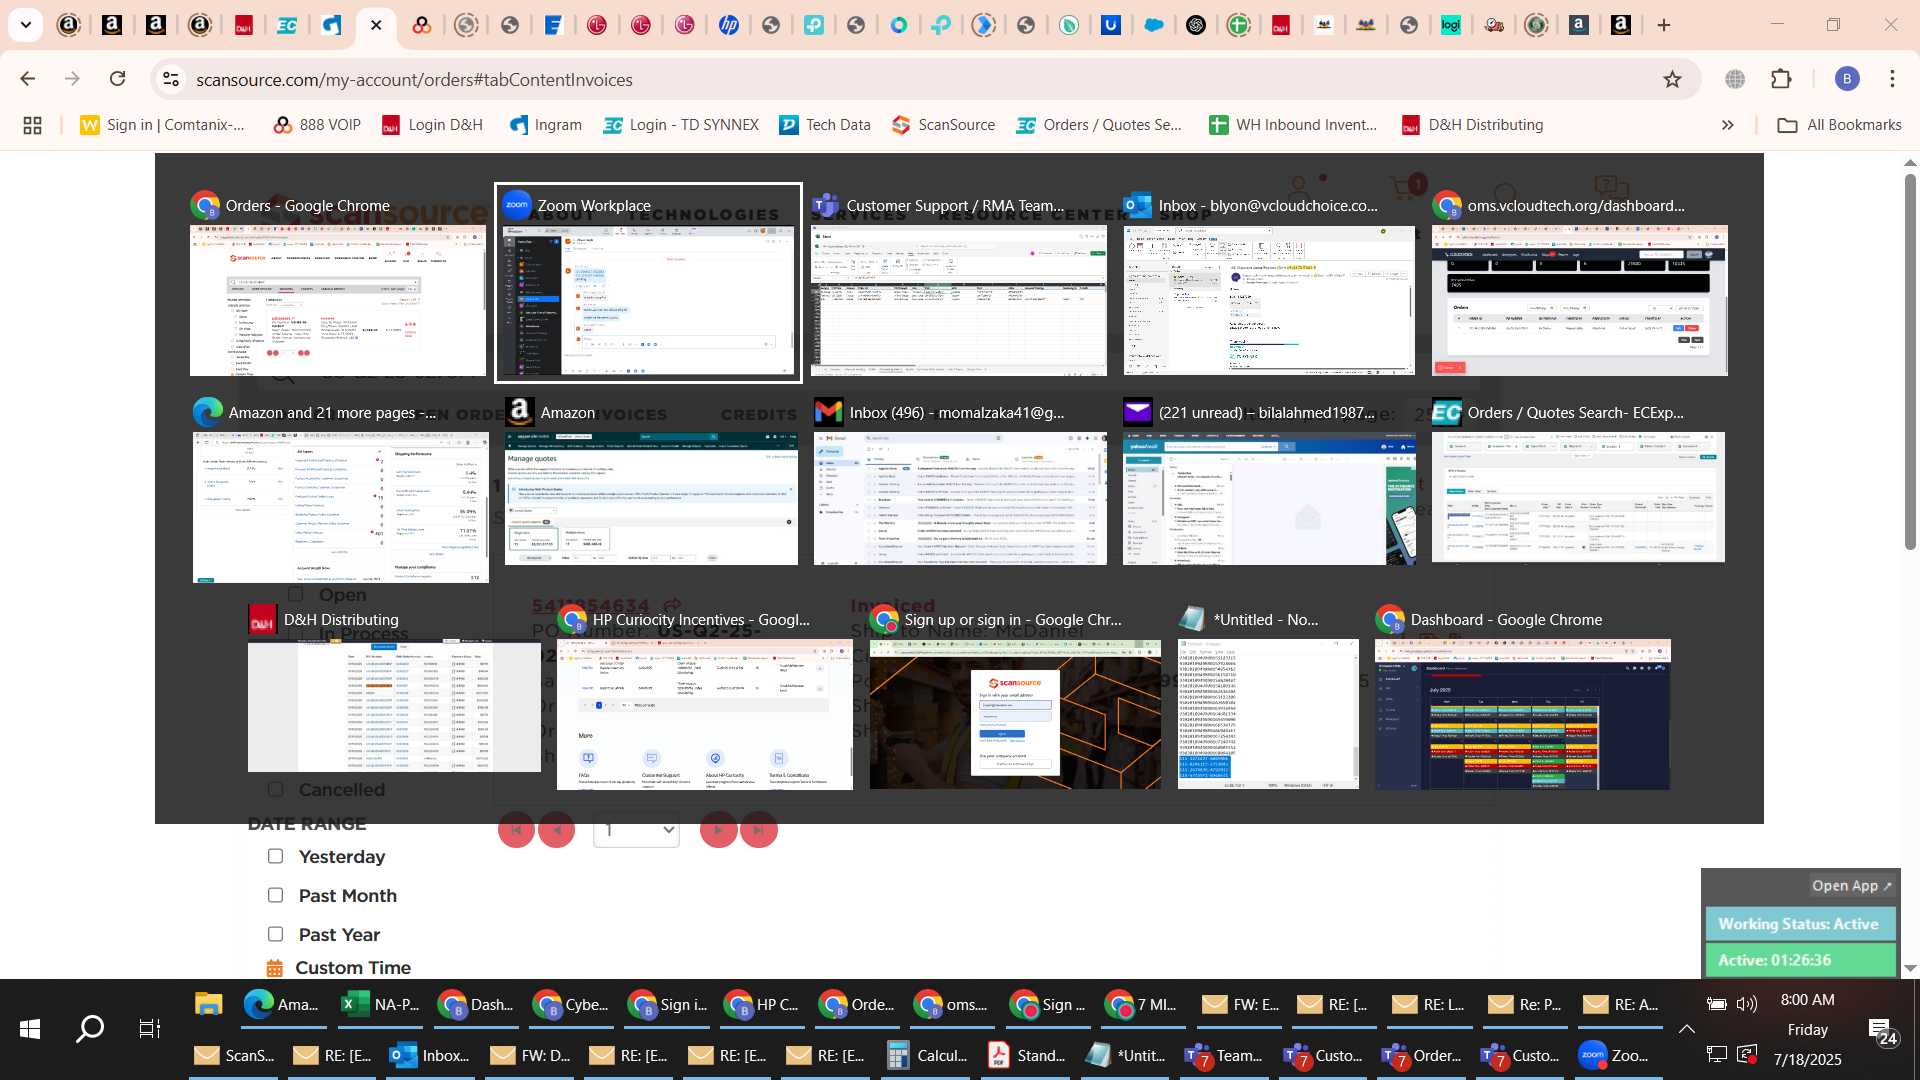Open the volume speaker tray icon
Viewport: 1920px width, 1080px height.
pyautogui.click(x=1747, y=1004)
